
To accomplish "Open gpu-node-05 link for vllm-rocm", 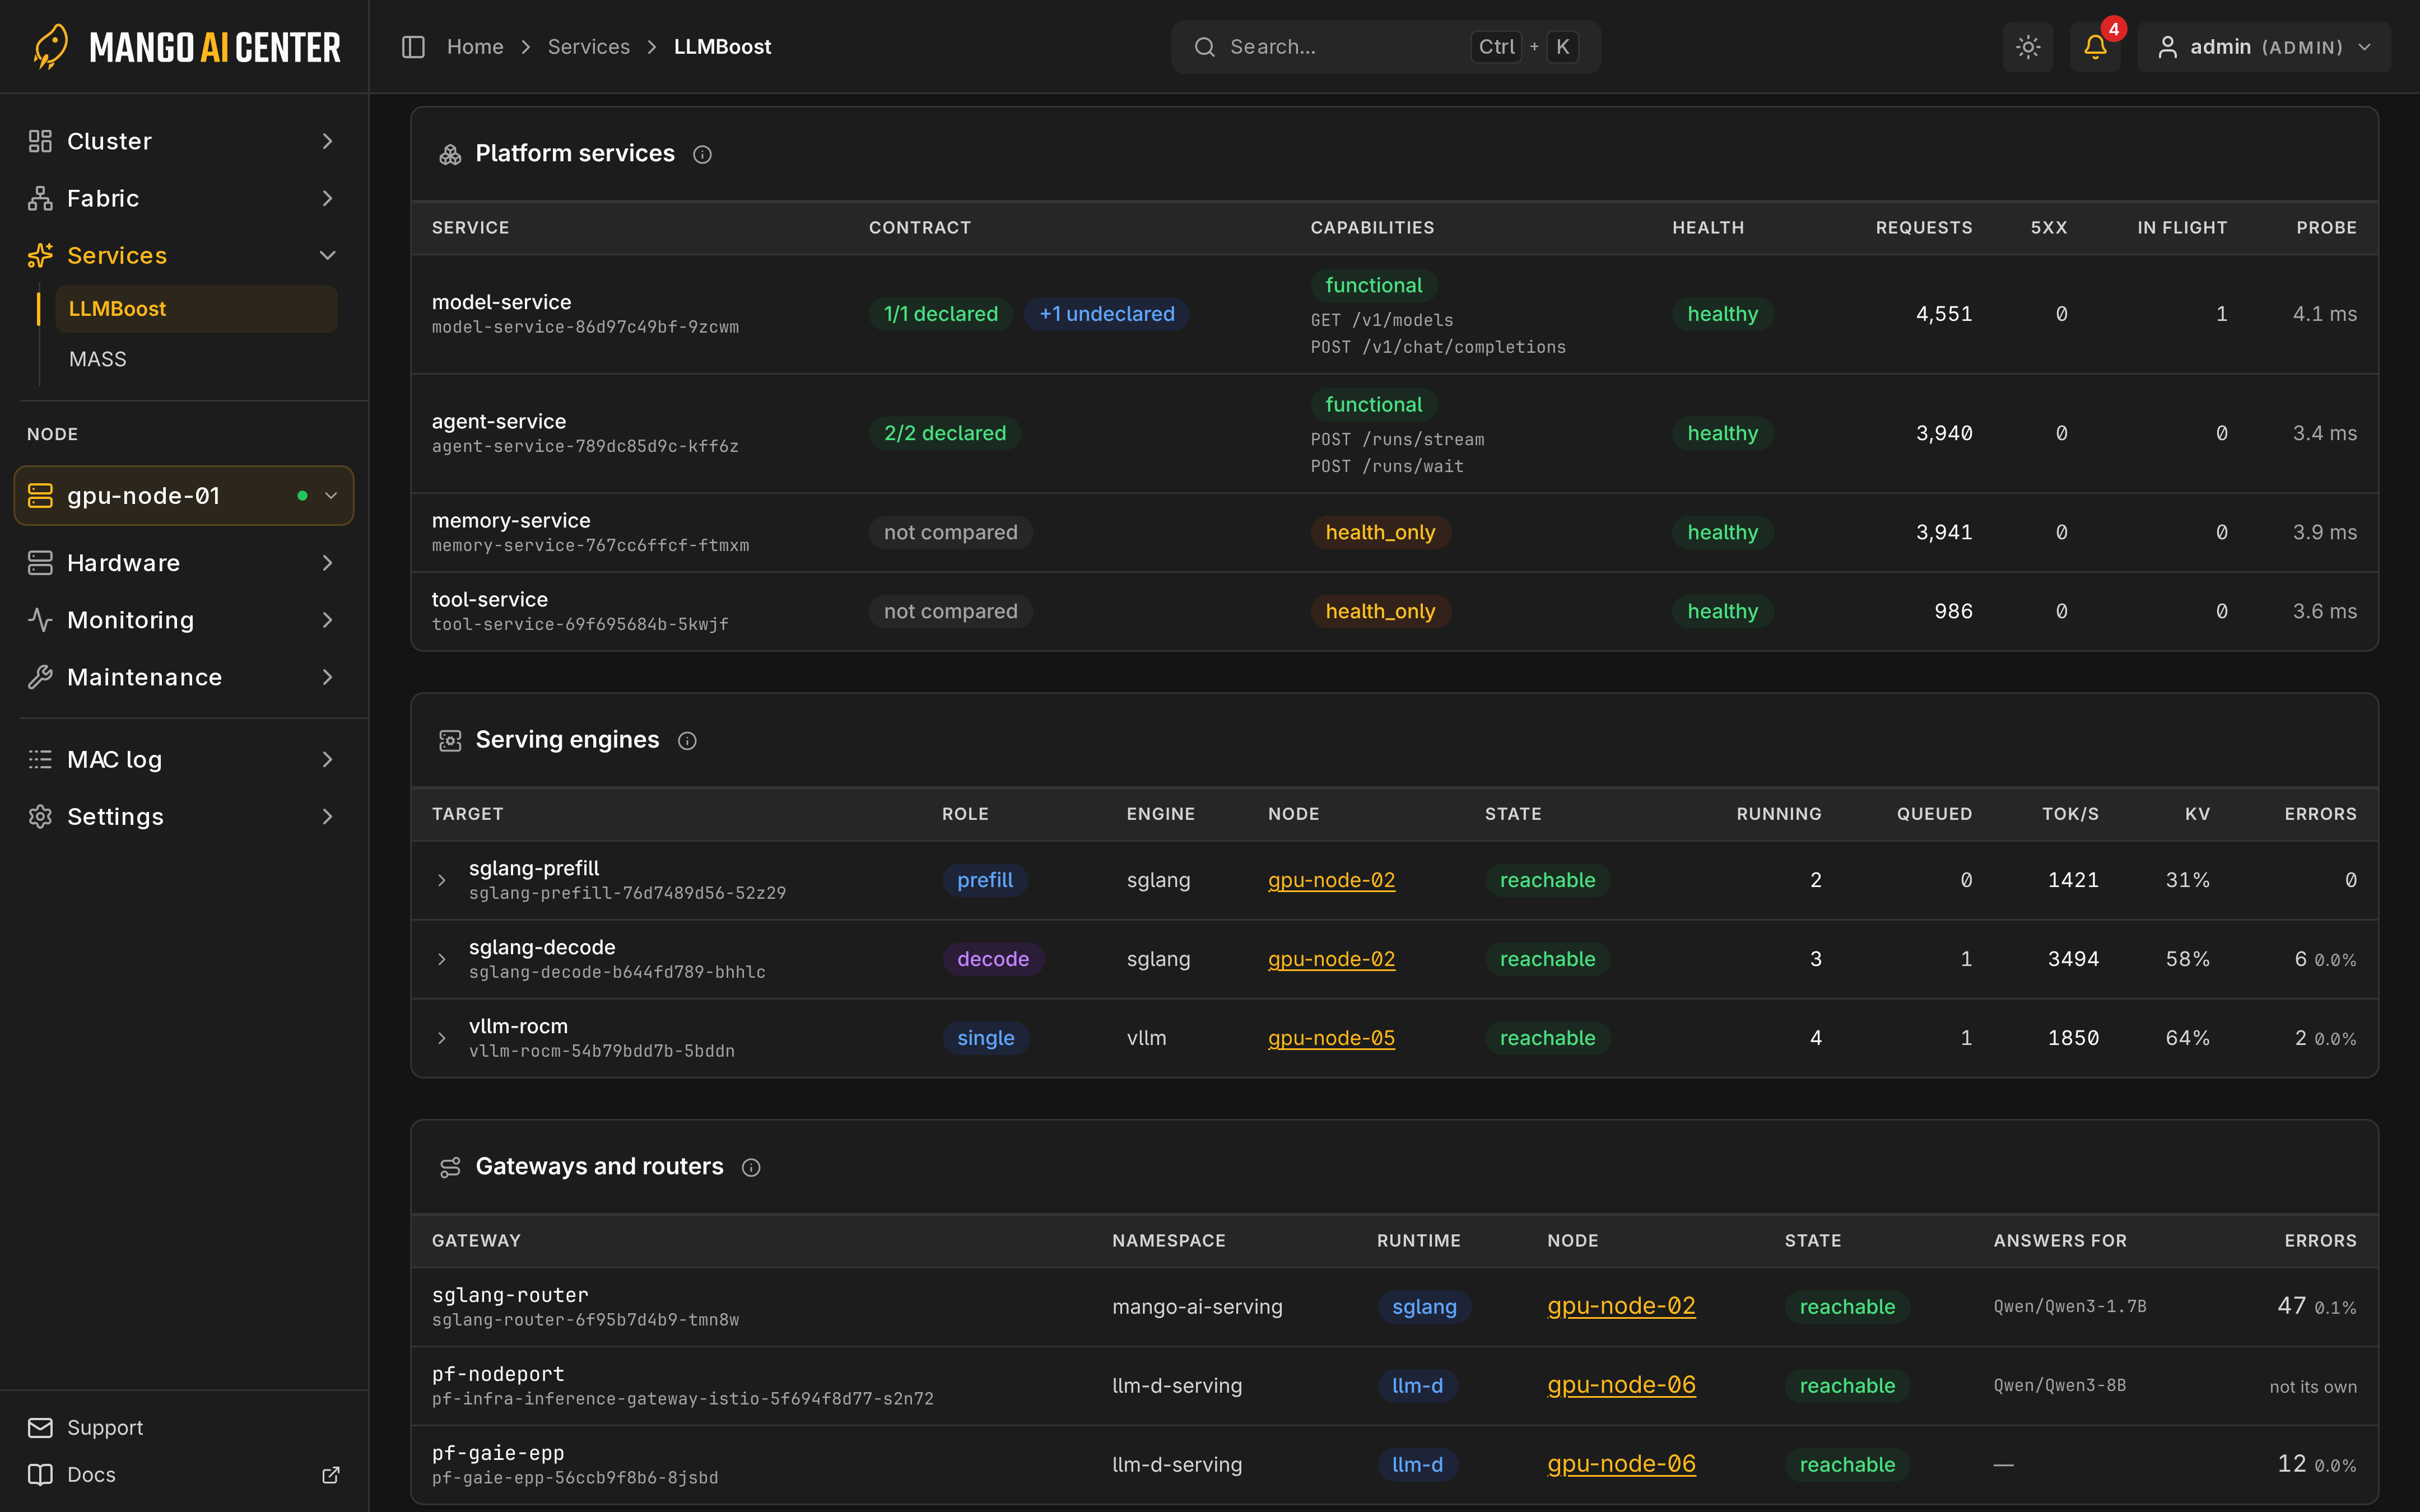I will 1331,1038.
